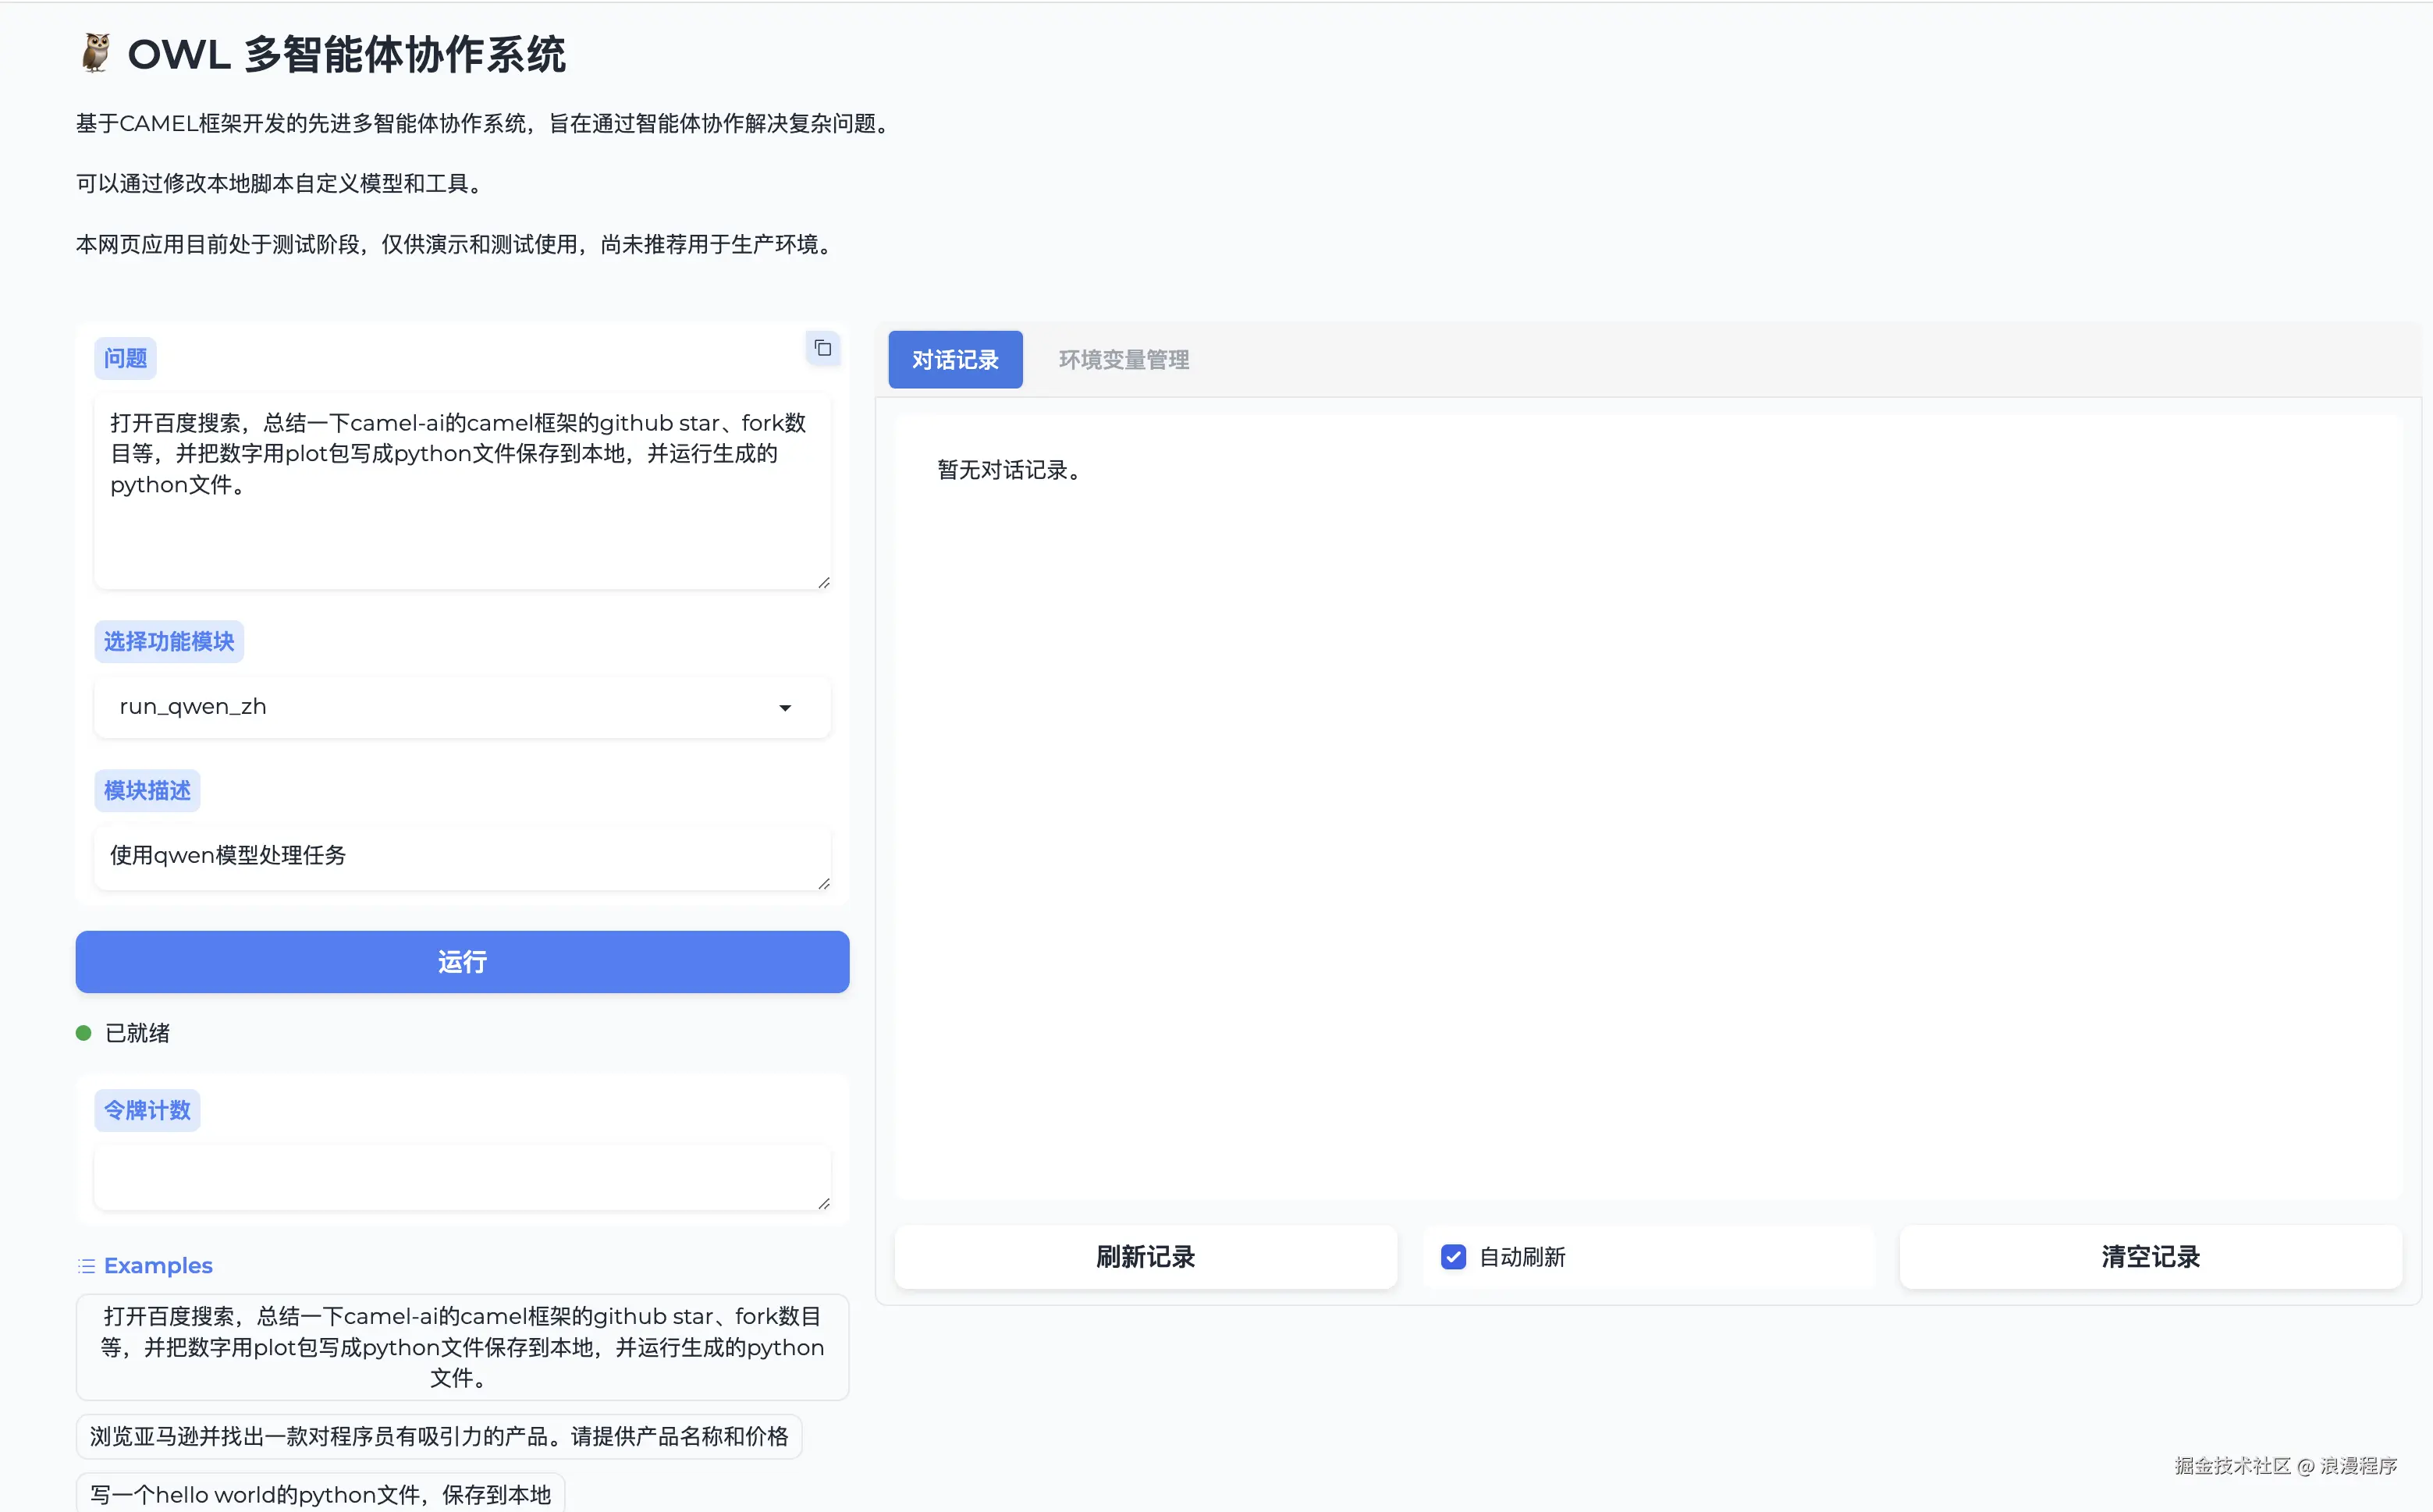The height and width of the screenshot is (1512, 2433).
Task: Switch to the 环境变量管理 tab
Action: 1123,360
